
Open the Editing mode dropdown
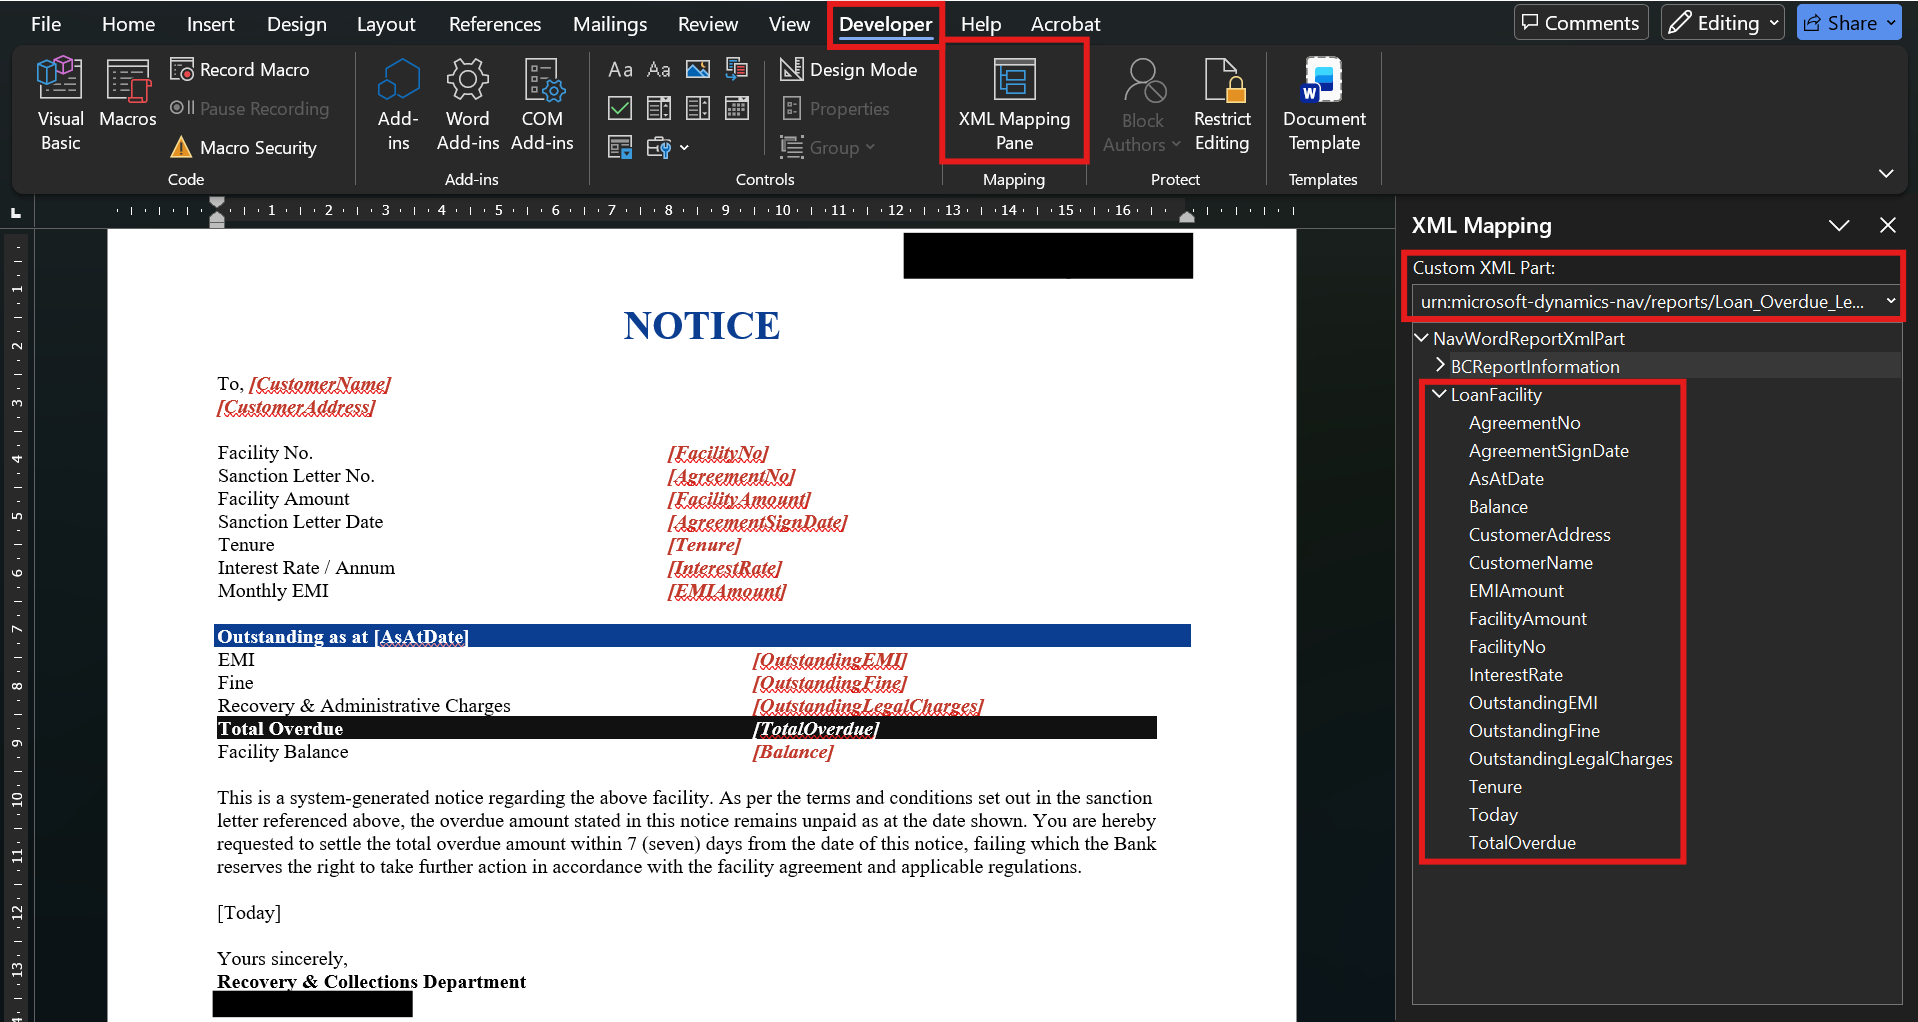[x=1723, y=23]
